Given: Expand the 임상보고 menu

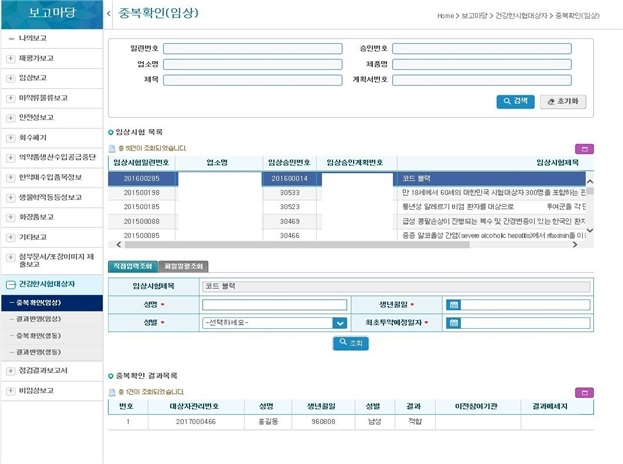Looking at the screenshot, I should coord(11,78).
